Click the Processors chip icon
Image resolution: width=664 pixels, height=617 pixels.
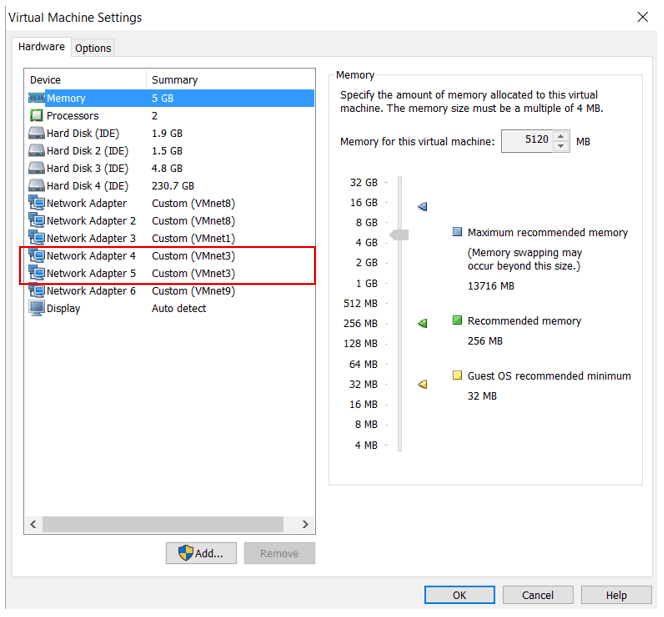click(36, 116)
